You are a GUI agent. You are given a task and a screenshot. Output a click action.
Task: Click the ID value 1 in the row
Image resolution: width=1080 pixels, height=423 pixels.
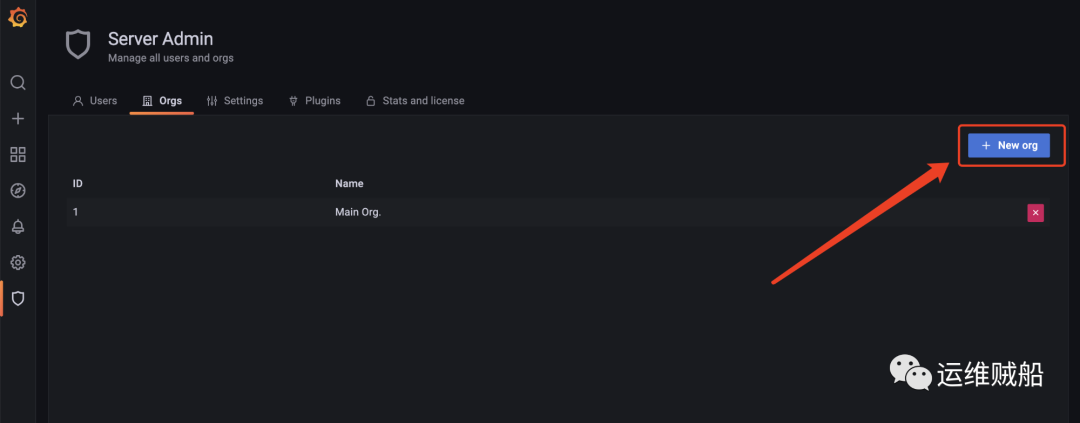pos(76,212)
